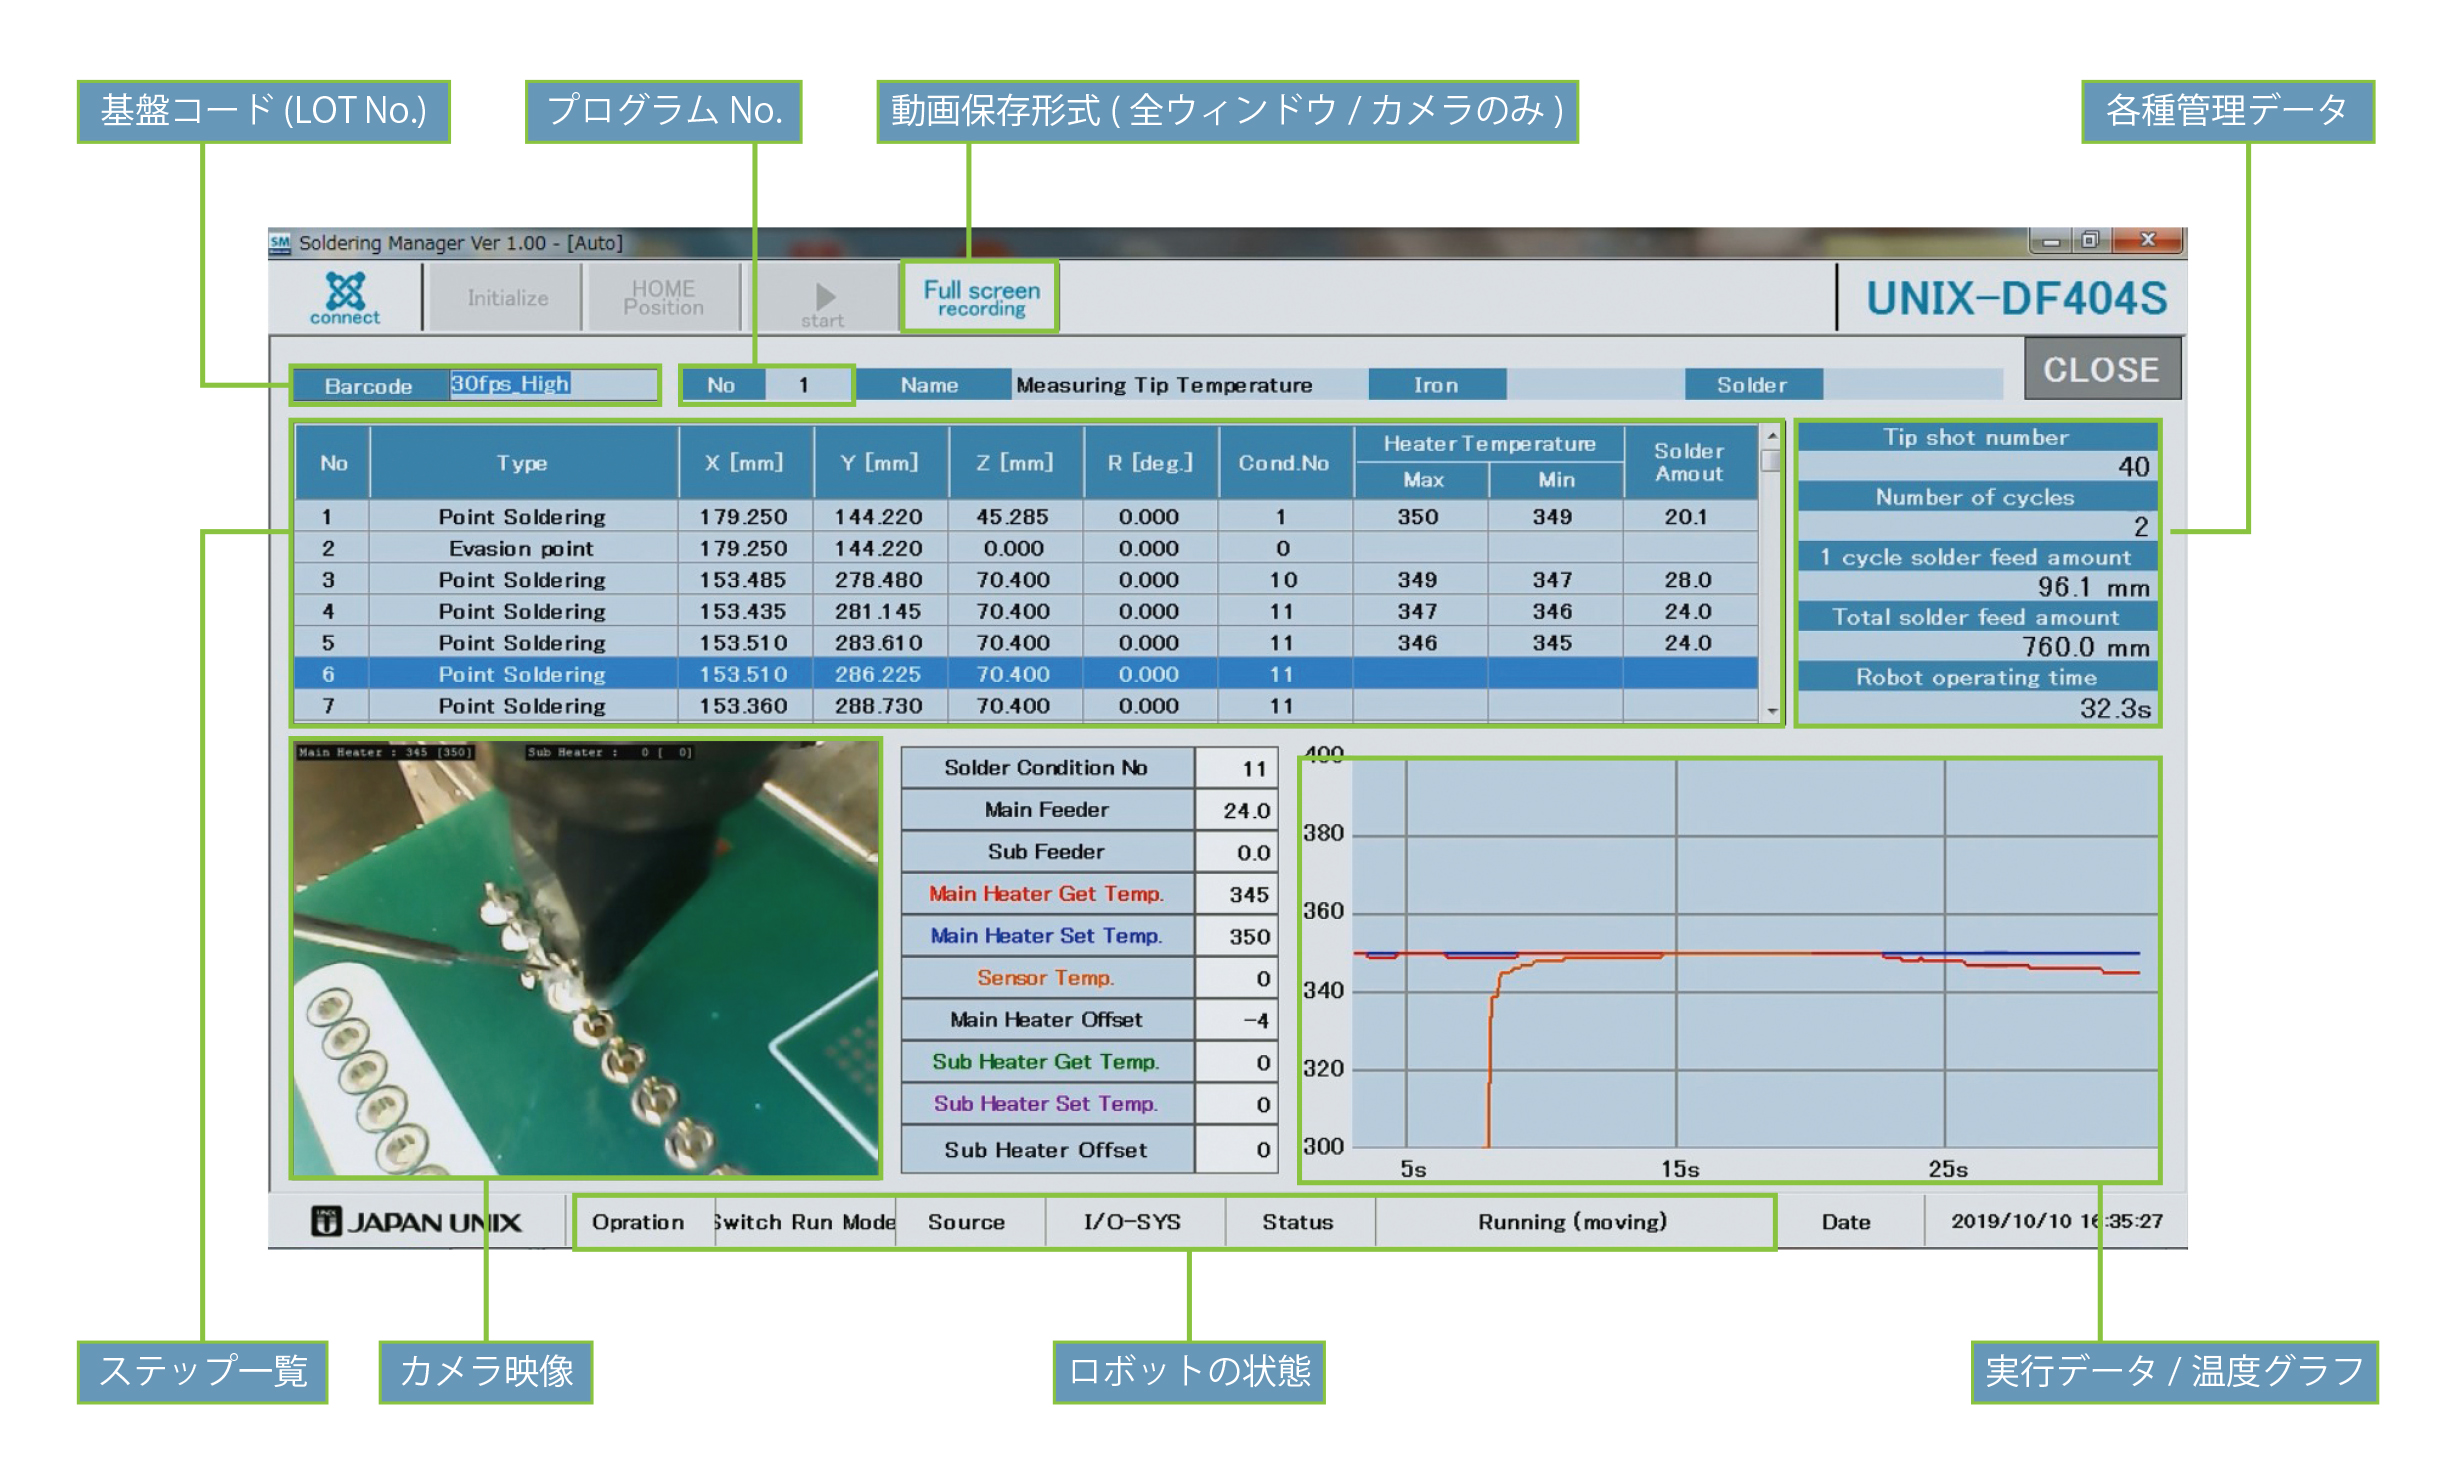Viewport: 2457px width, 1478px height.
Task: Click the Sub Heater Set Temp. label
Action: (1046, 1104)
